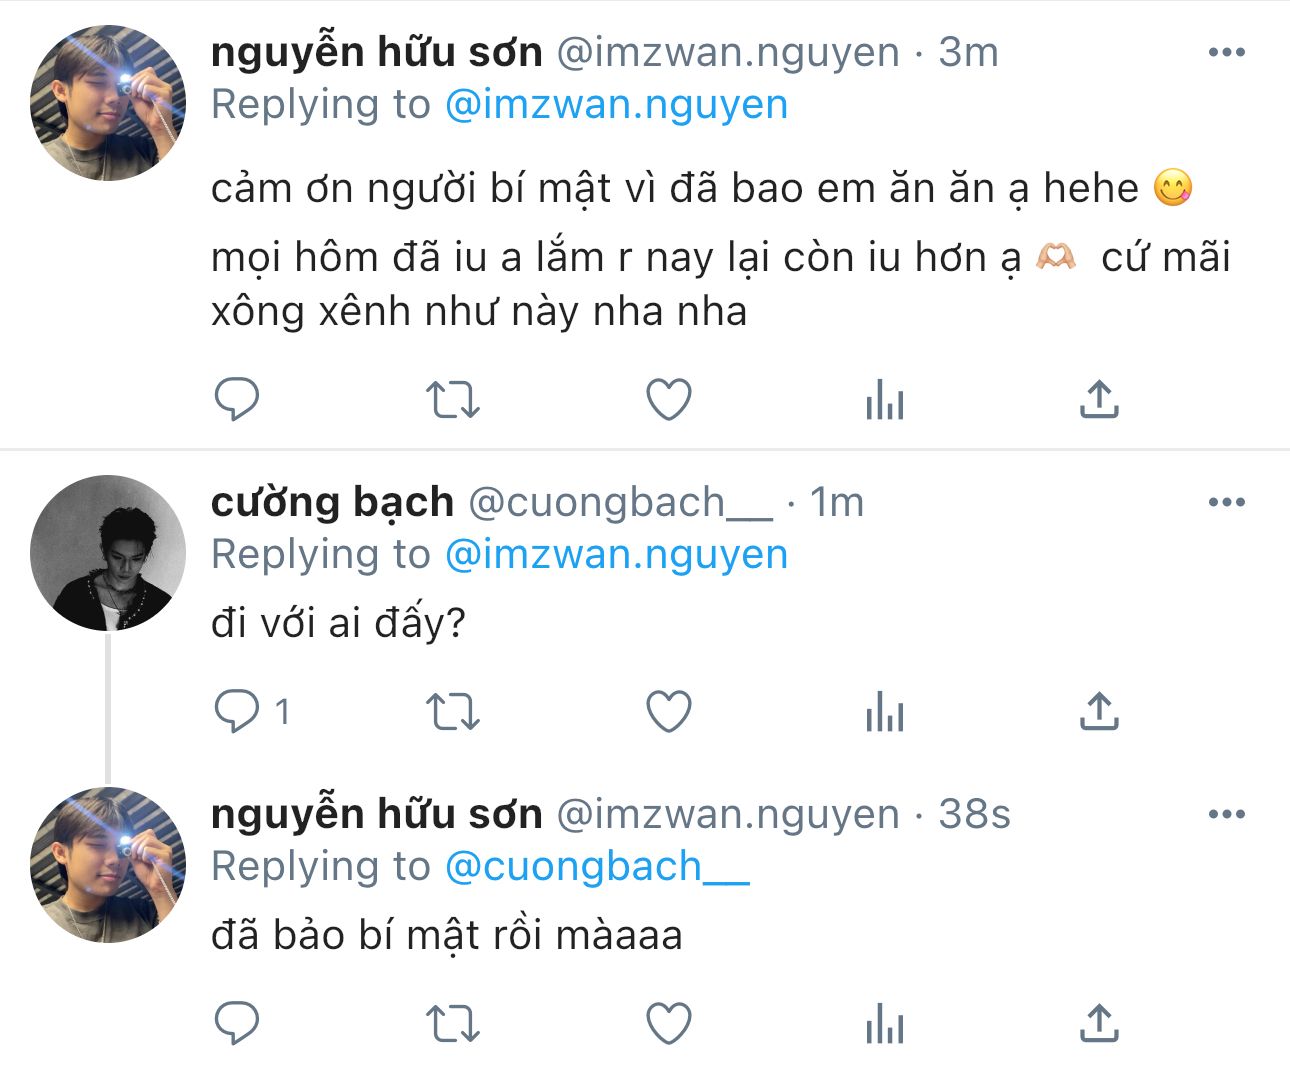The width and height of the screenshot is (1290, 1068).
Task: Open more options on the 38s-old reply
Action: 1226,814
